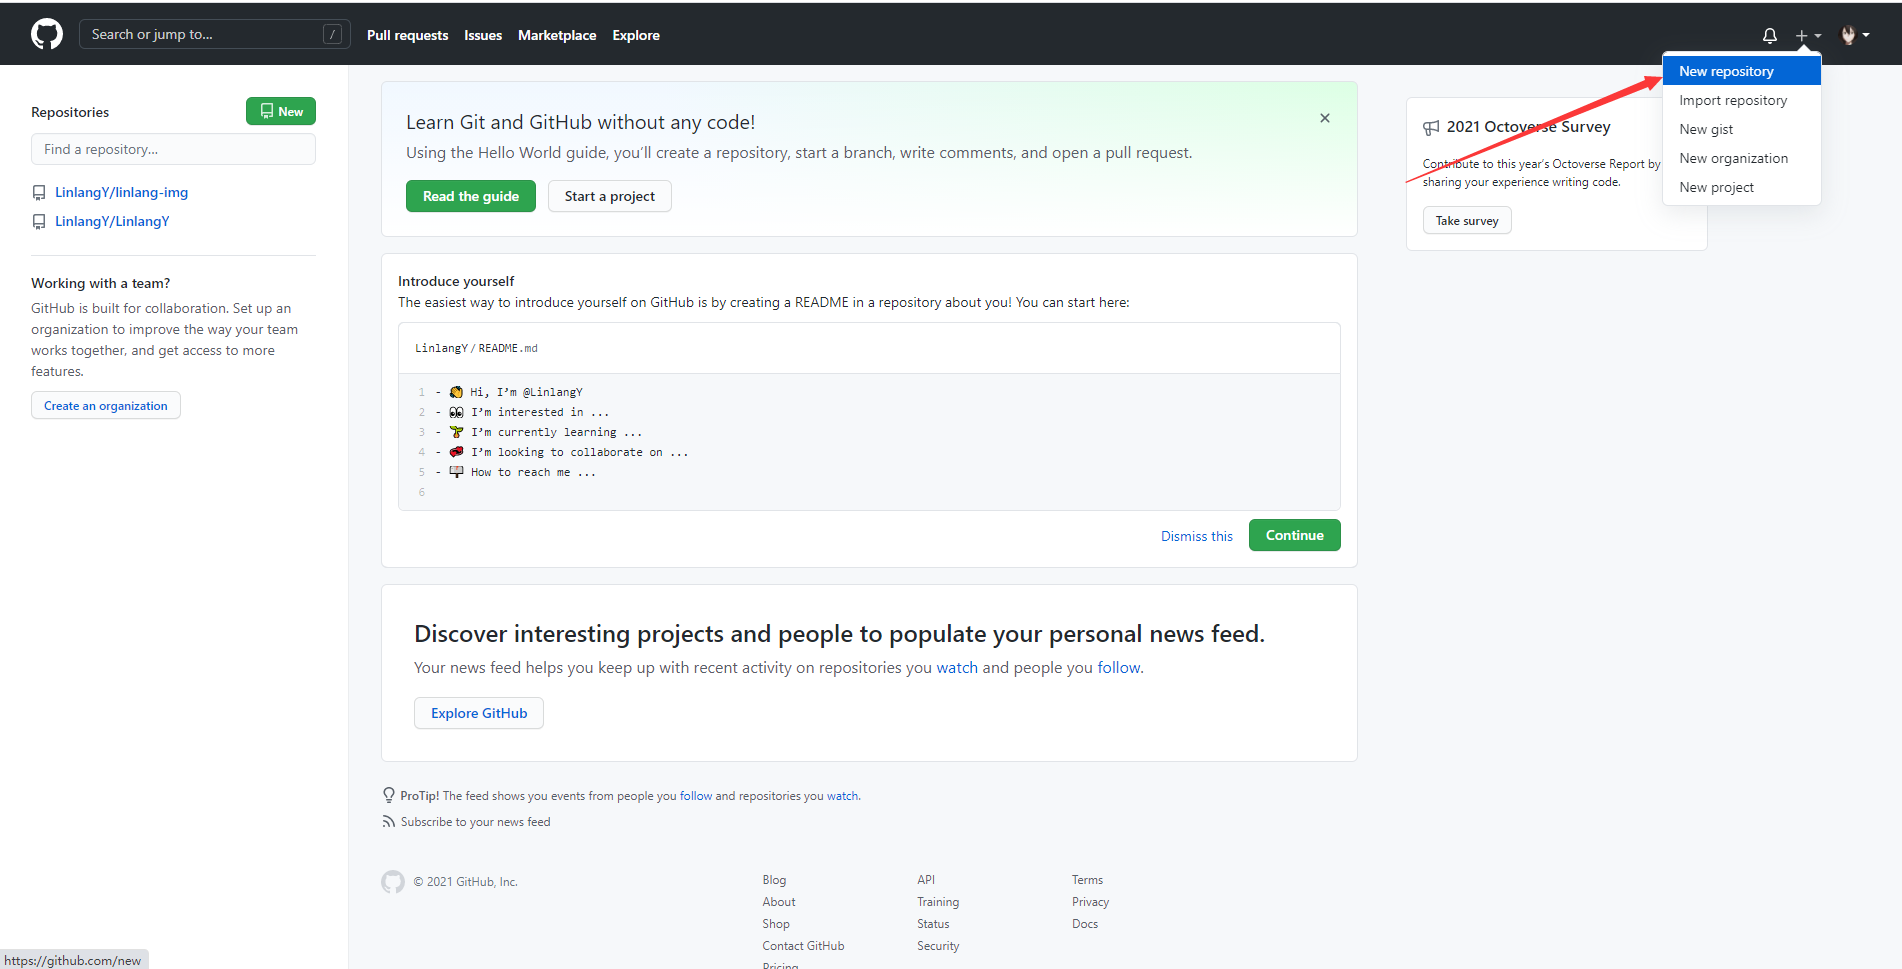Viewport: 1902px width, 969px height.
Task: Open the LinlangY/LinlangY repository
Action: coord(112,221)
